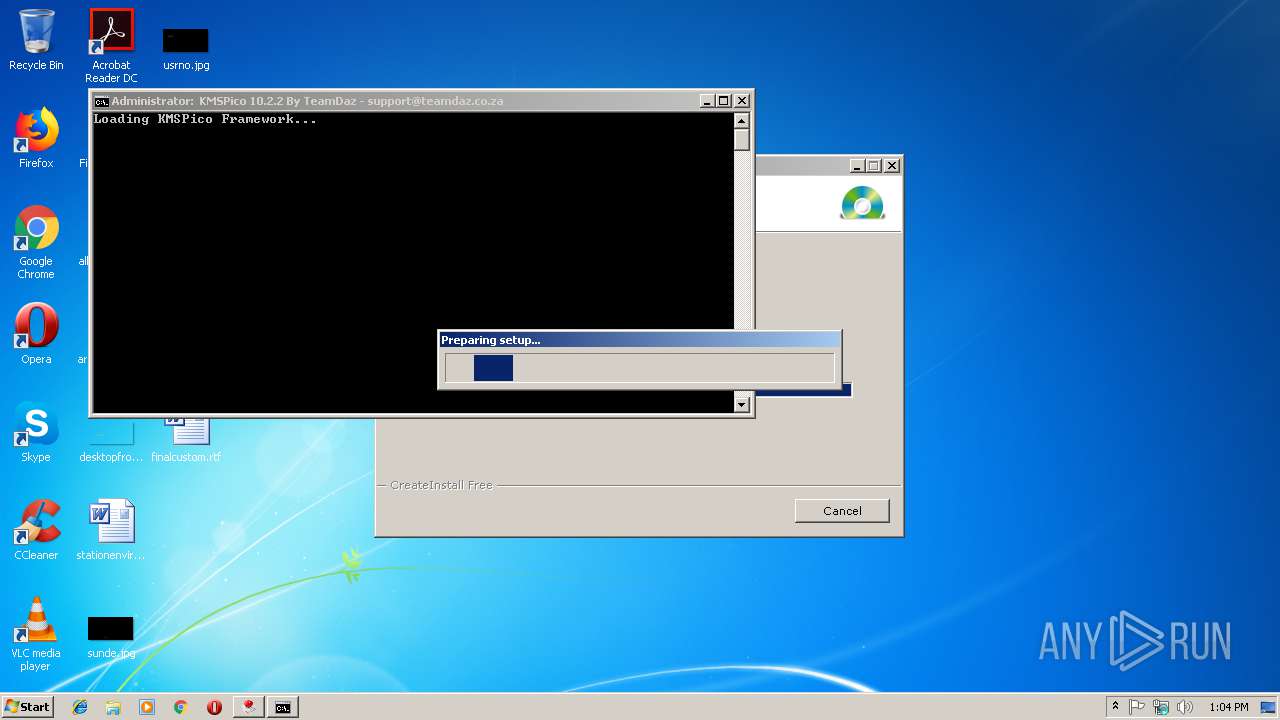
Task: Open Firefox desktop shortcut
Action: [x=36, y=139]
